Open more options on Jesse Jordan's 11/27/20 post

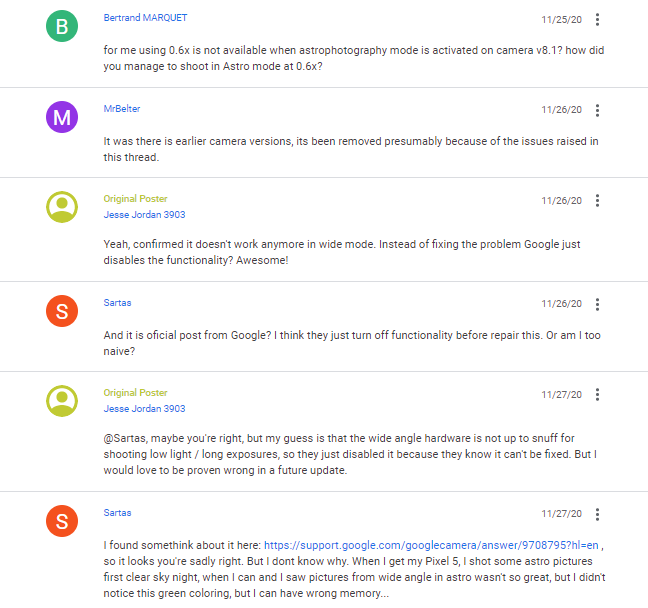coord(597,395)
